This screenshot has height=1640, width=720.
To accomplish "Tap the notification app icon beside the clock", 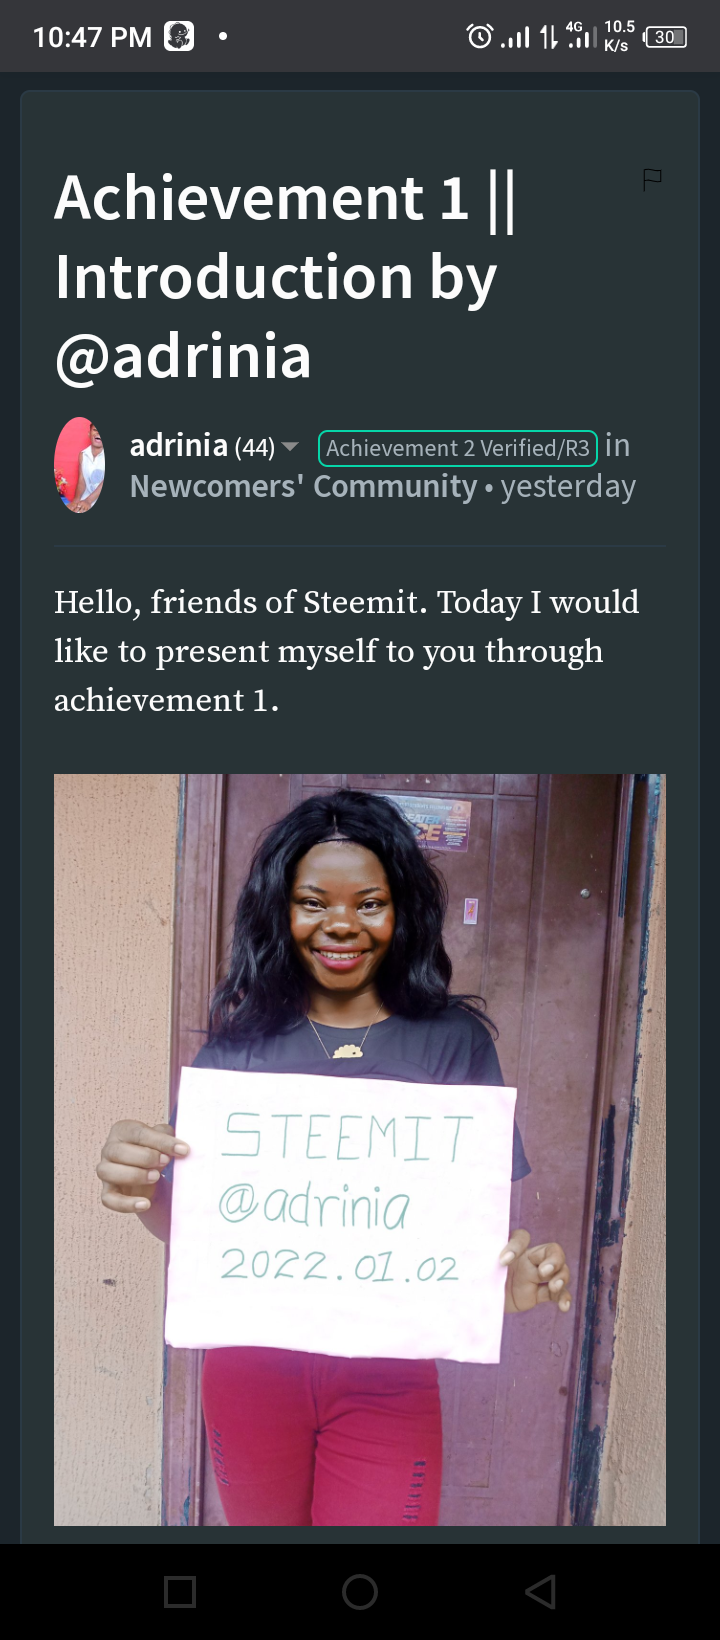I will click(x=179, y=36).
